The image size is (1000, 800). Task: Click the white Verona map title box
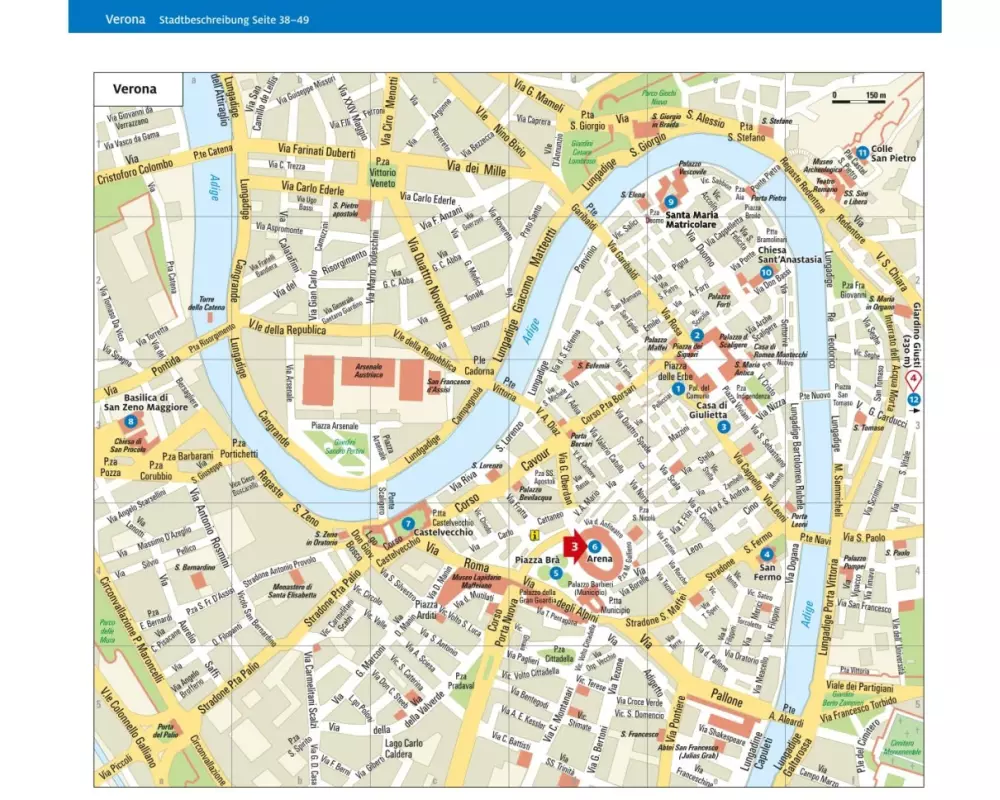[x=139, y=88]
